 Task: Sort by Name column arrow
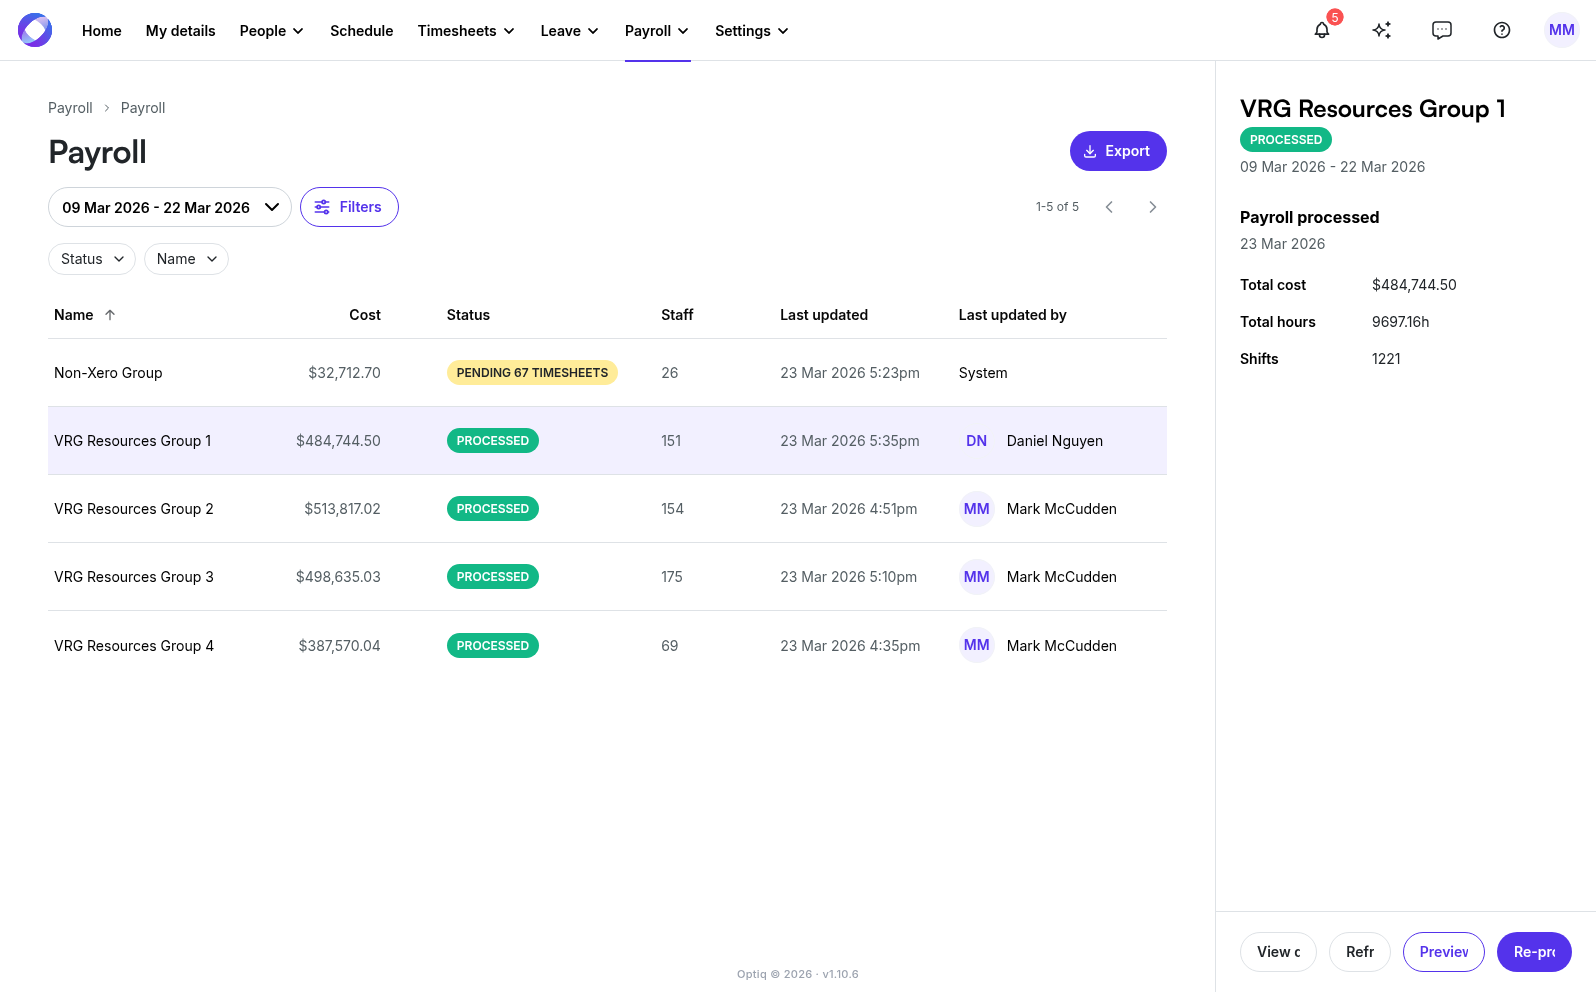(x=110, y=315)
